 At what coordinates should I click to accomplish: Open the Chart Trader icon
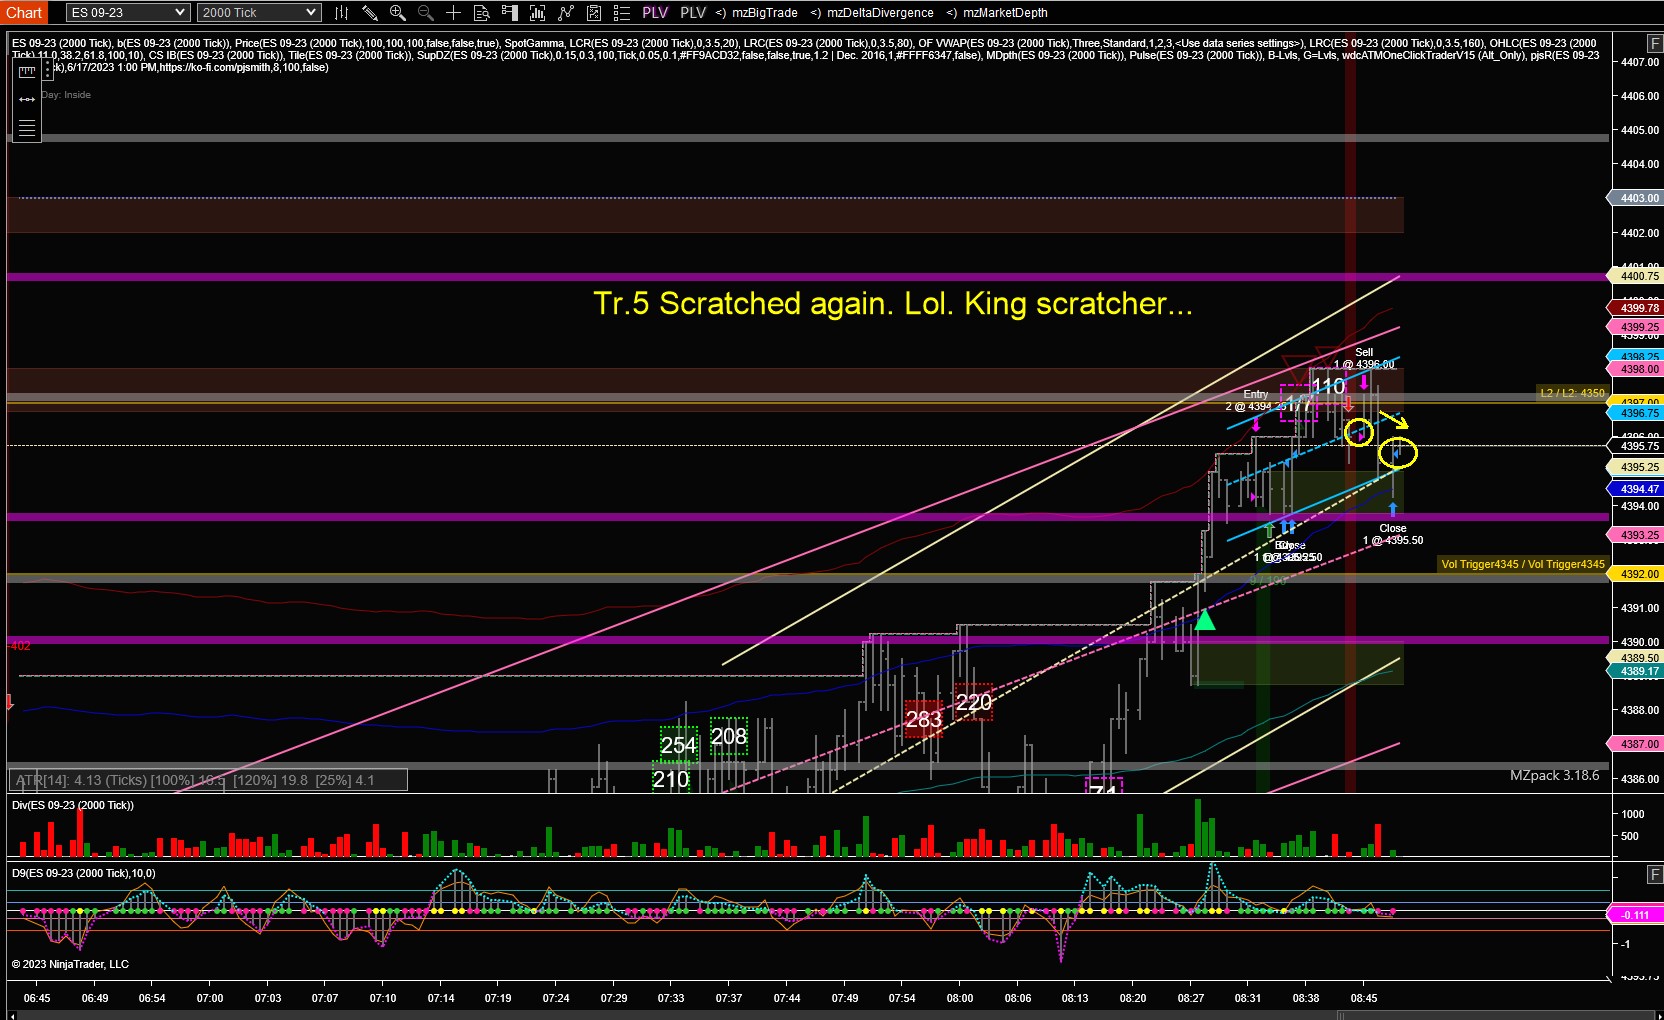coord(510,13)
